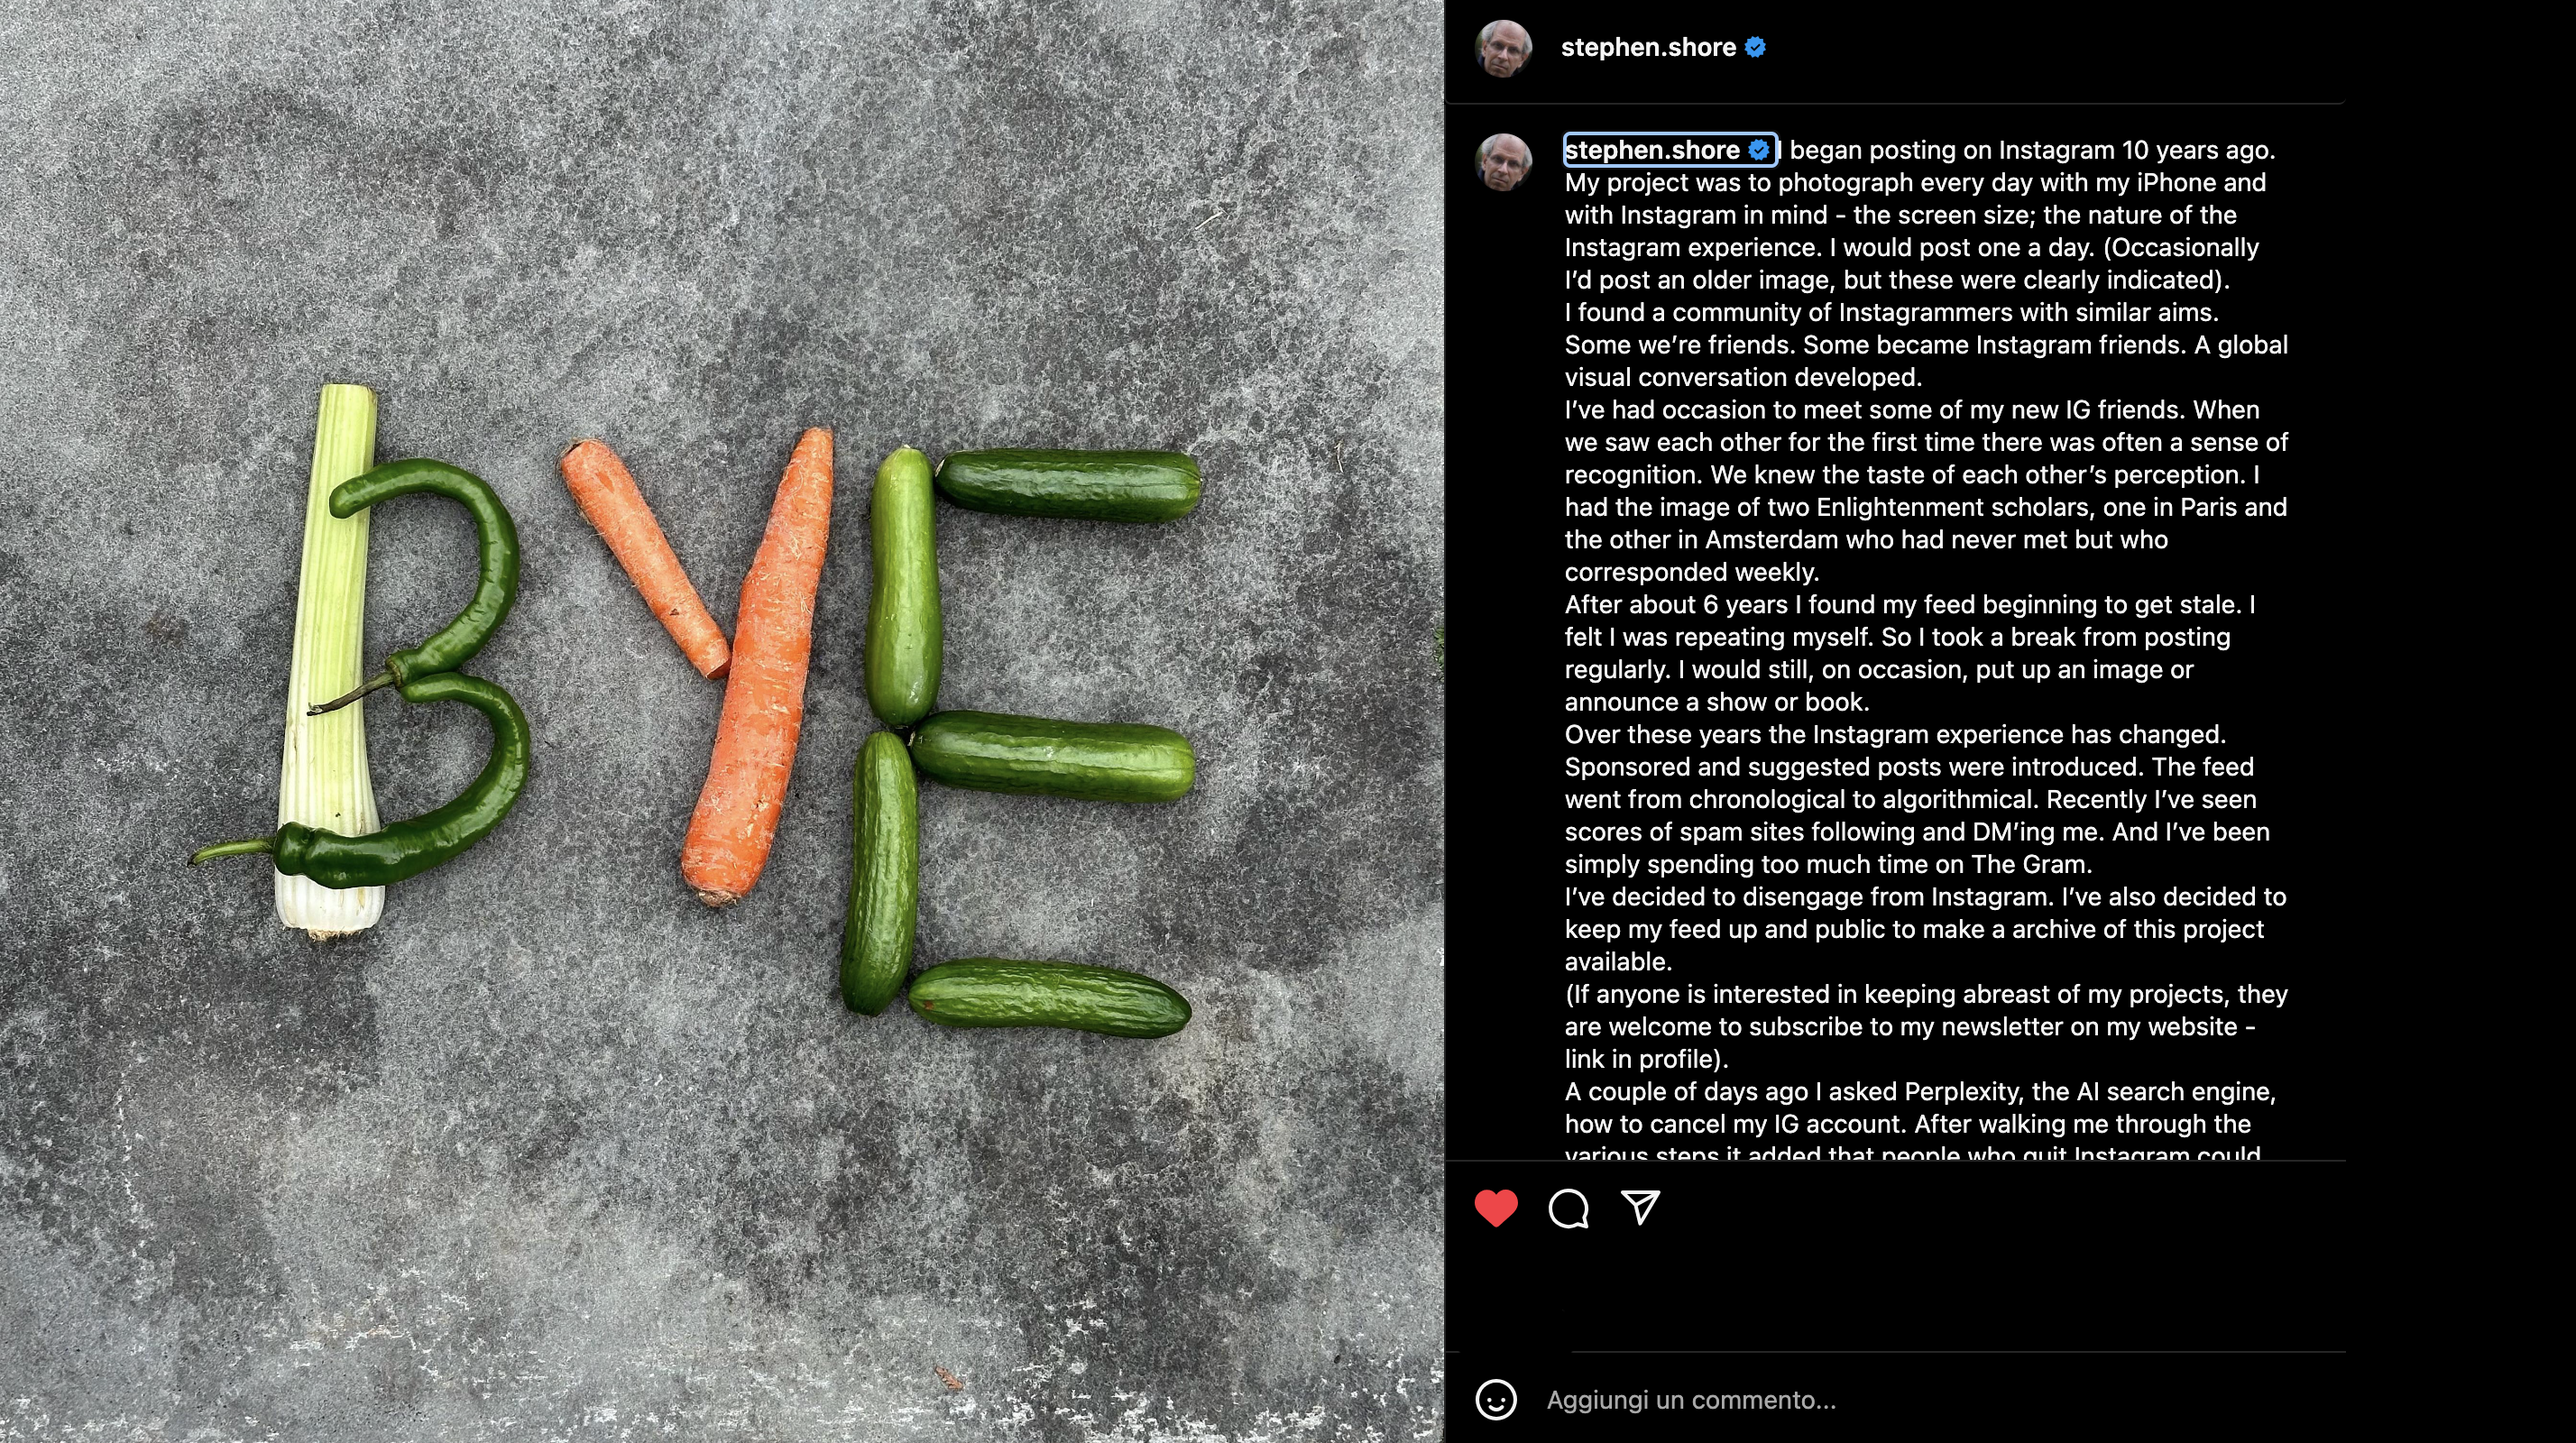Click the verified badge in the caption

click(1759, 150)
